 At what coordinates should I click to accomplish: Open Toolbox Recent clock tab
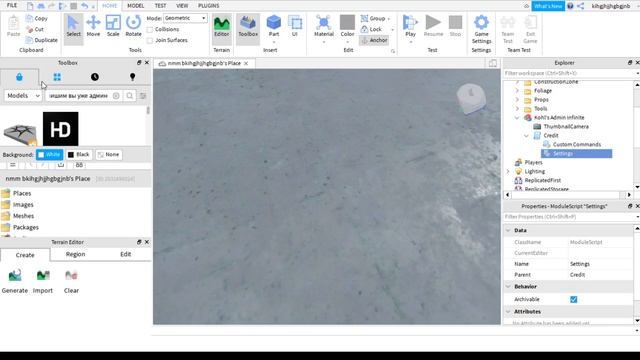tap(95, 77)
